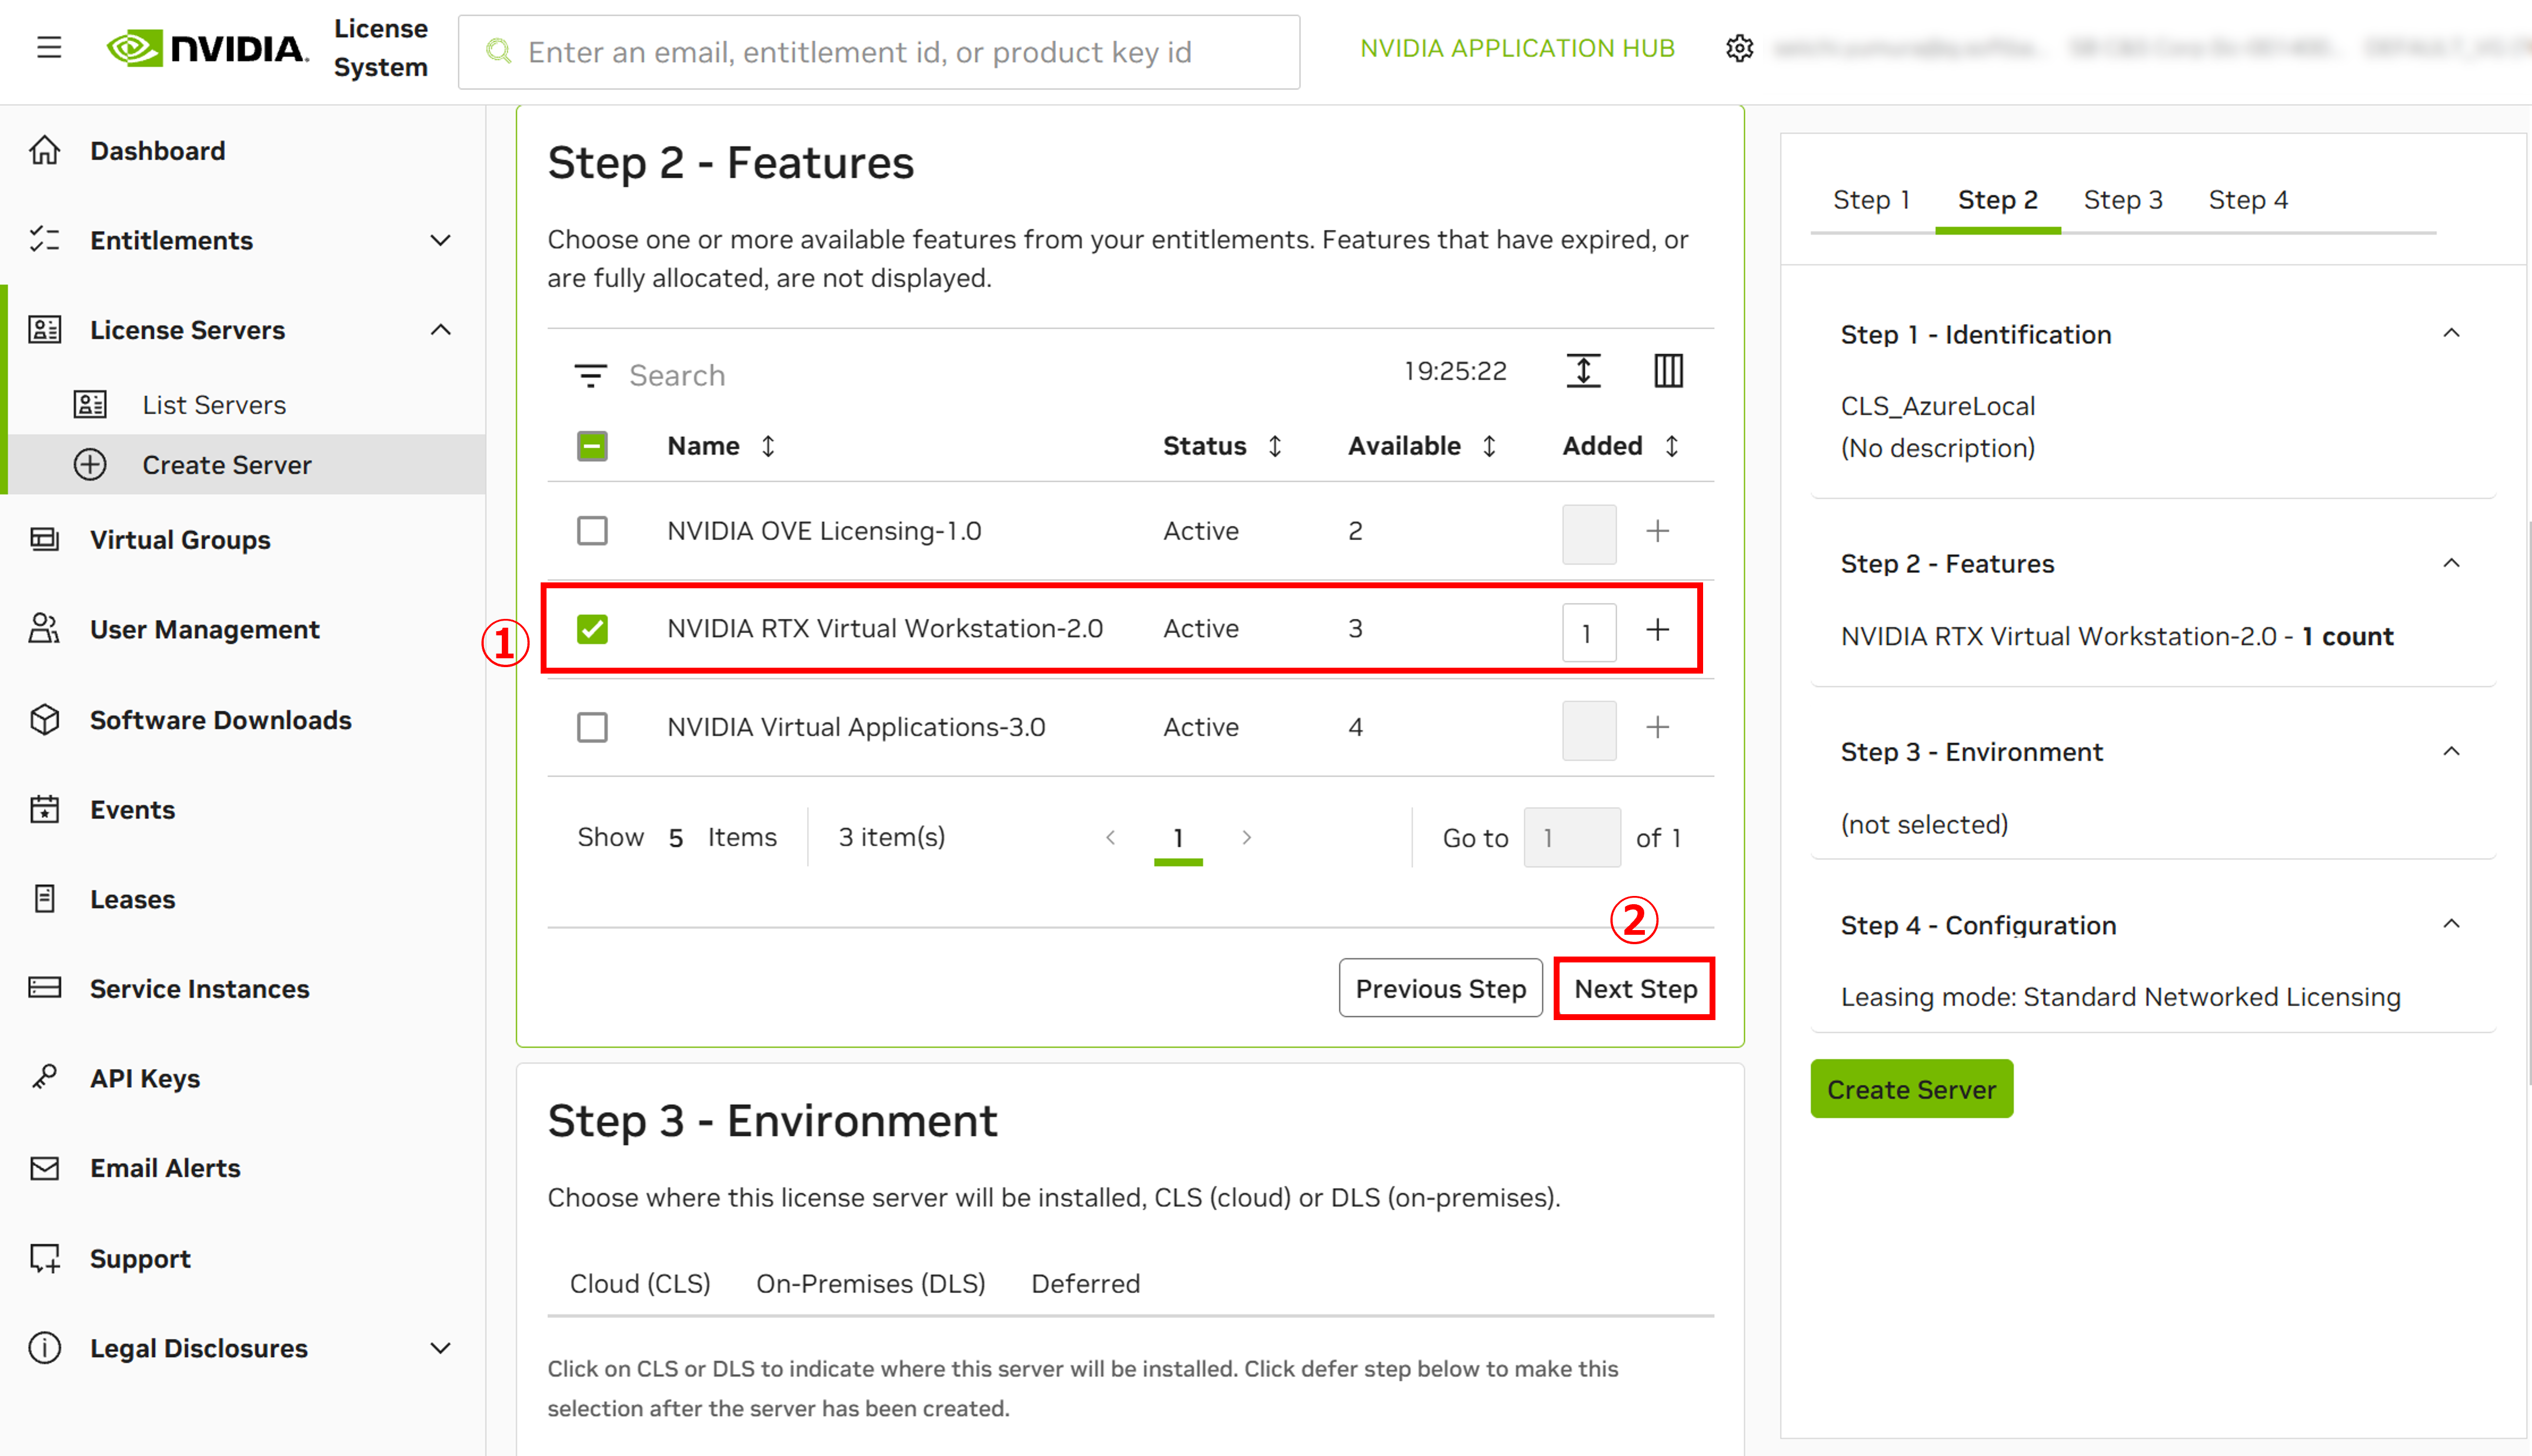This screenshot has height=1456, width=2532.
Task: Sort the table by Available
Action: point(1489,446)
